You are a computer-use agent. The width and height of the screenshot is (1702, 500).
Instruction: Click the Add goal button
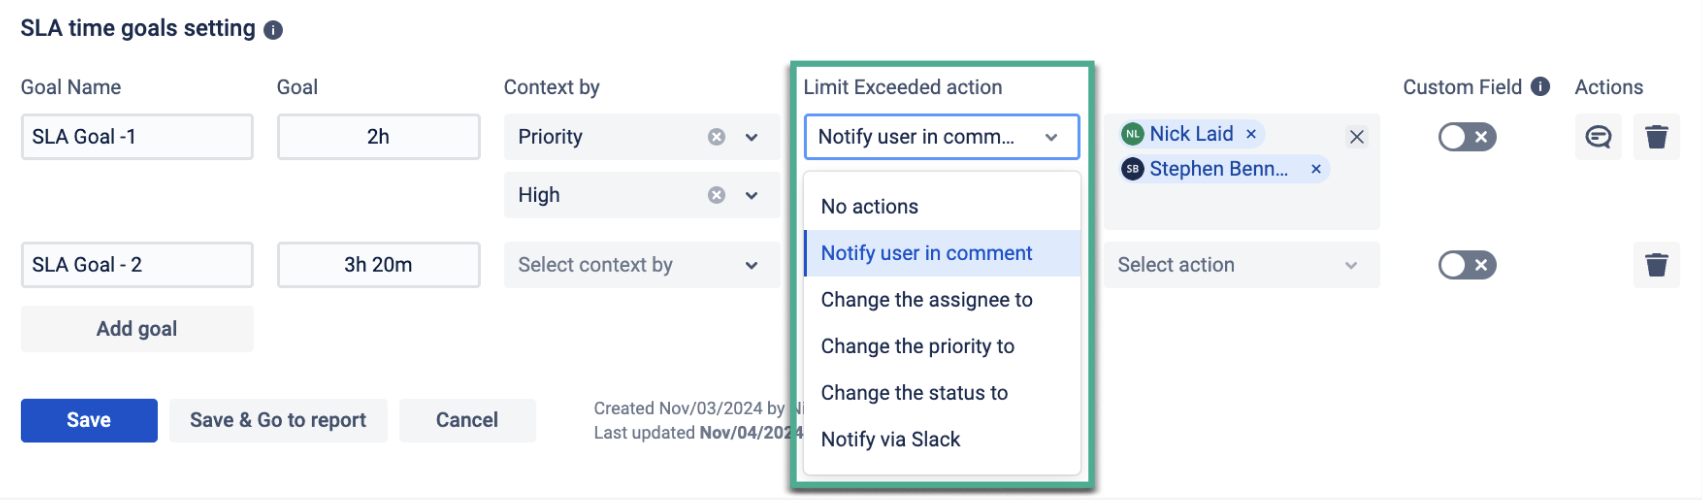coord(137,329)
